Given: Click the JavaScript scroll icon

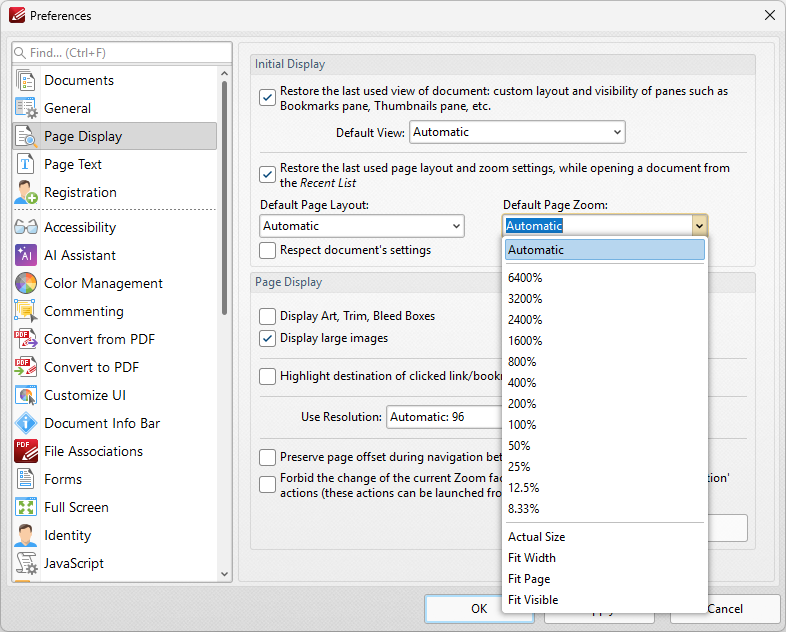Looking at the screenshot, I should pos(26,563).
